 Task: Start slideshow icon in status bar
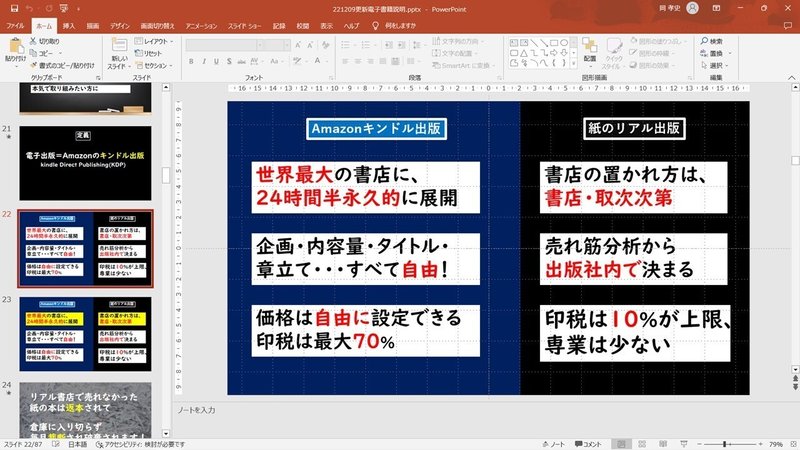(684, 444)
